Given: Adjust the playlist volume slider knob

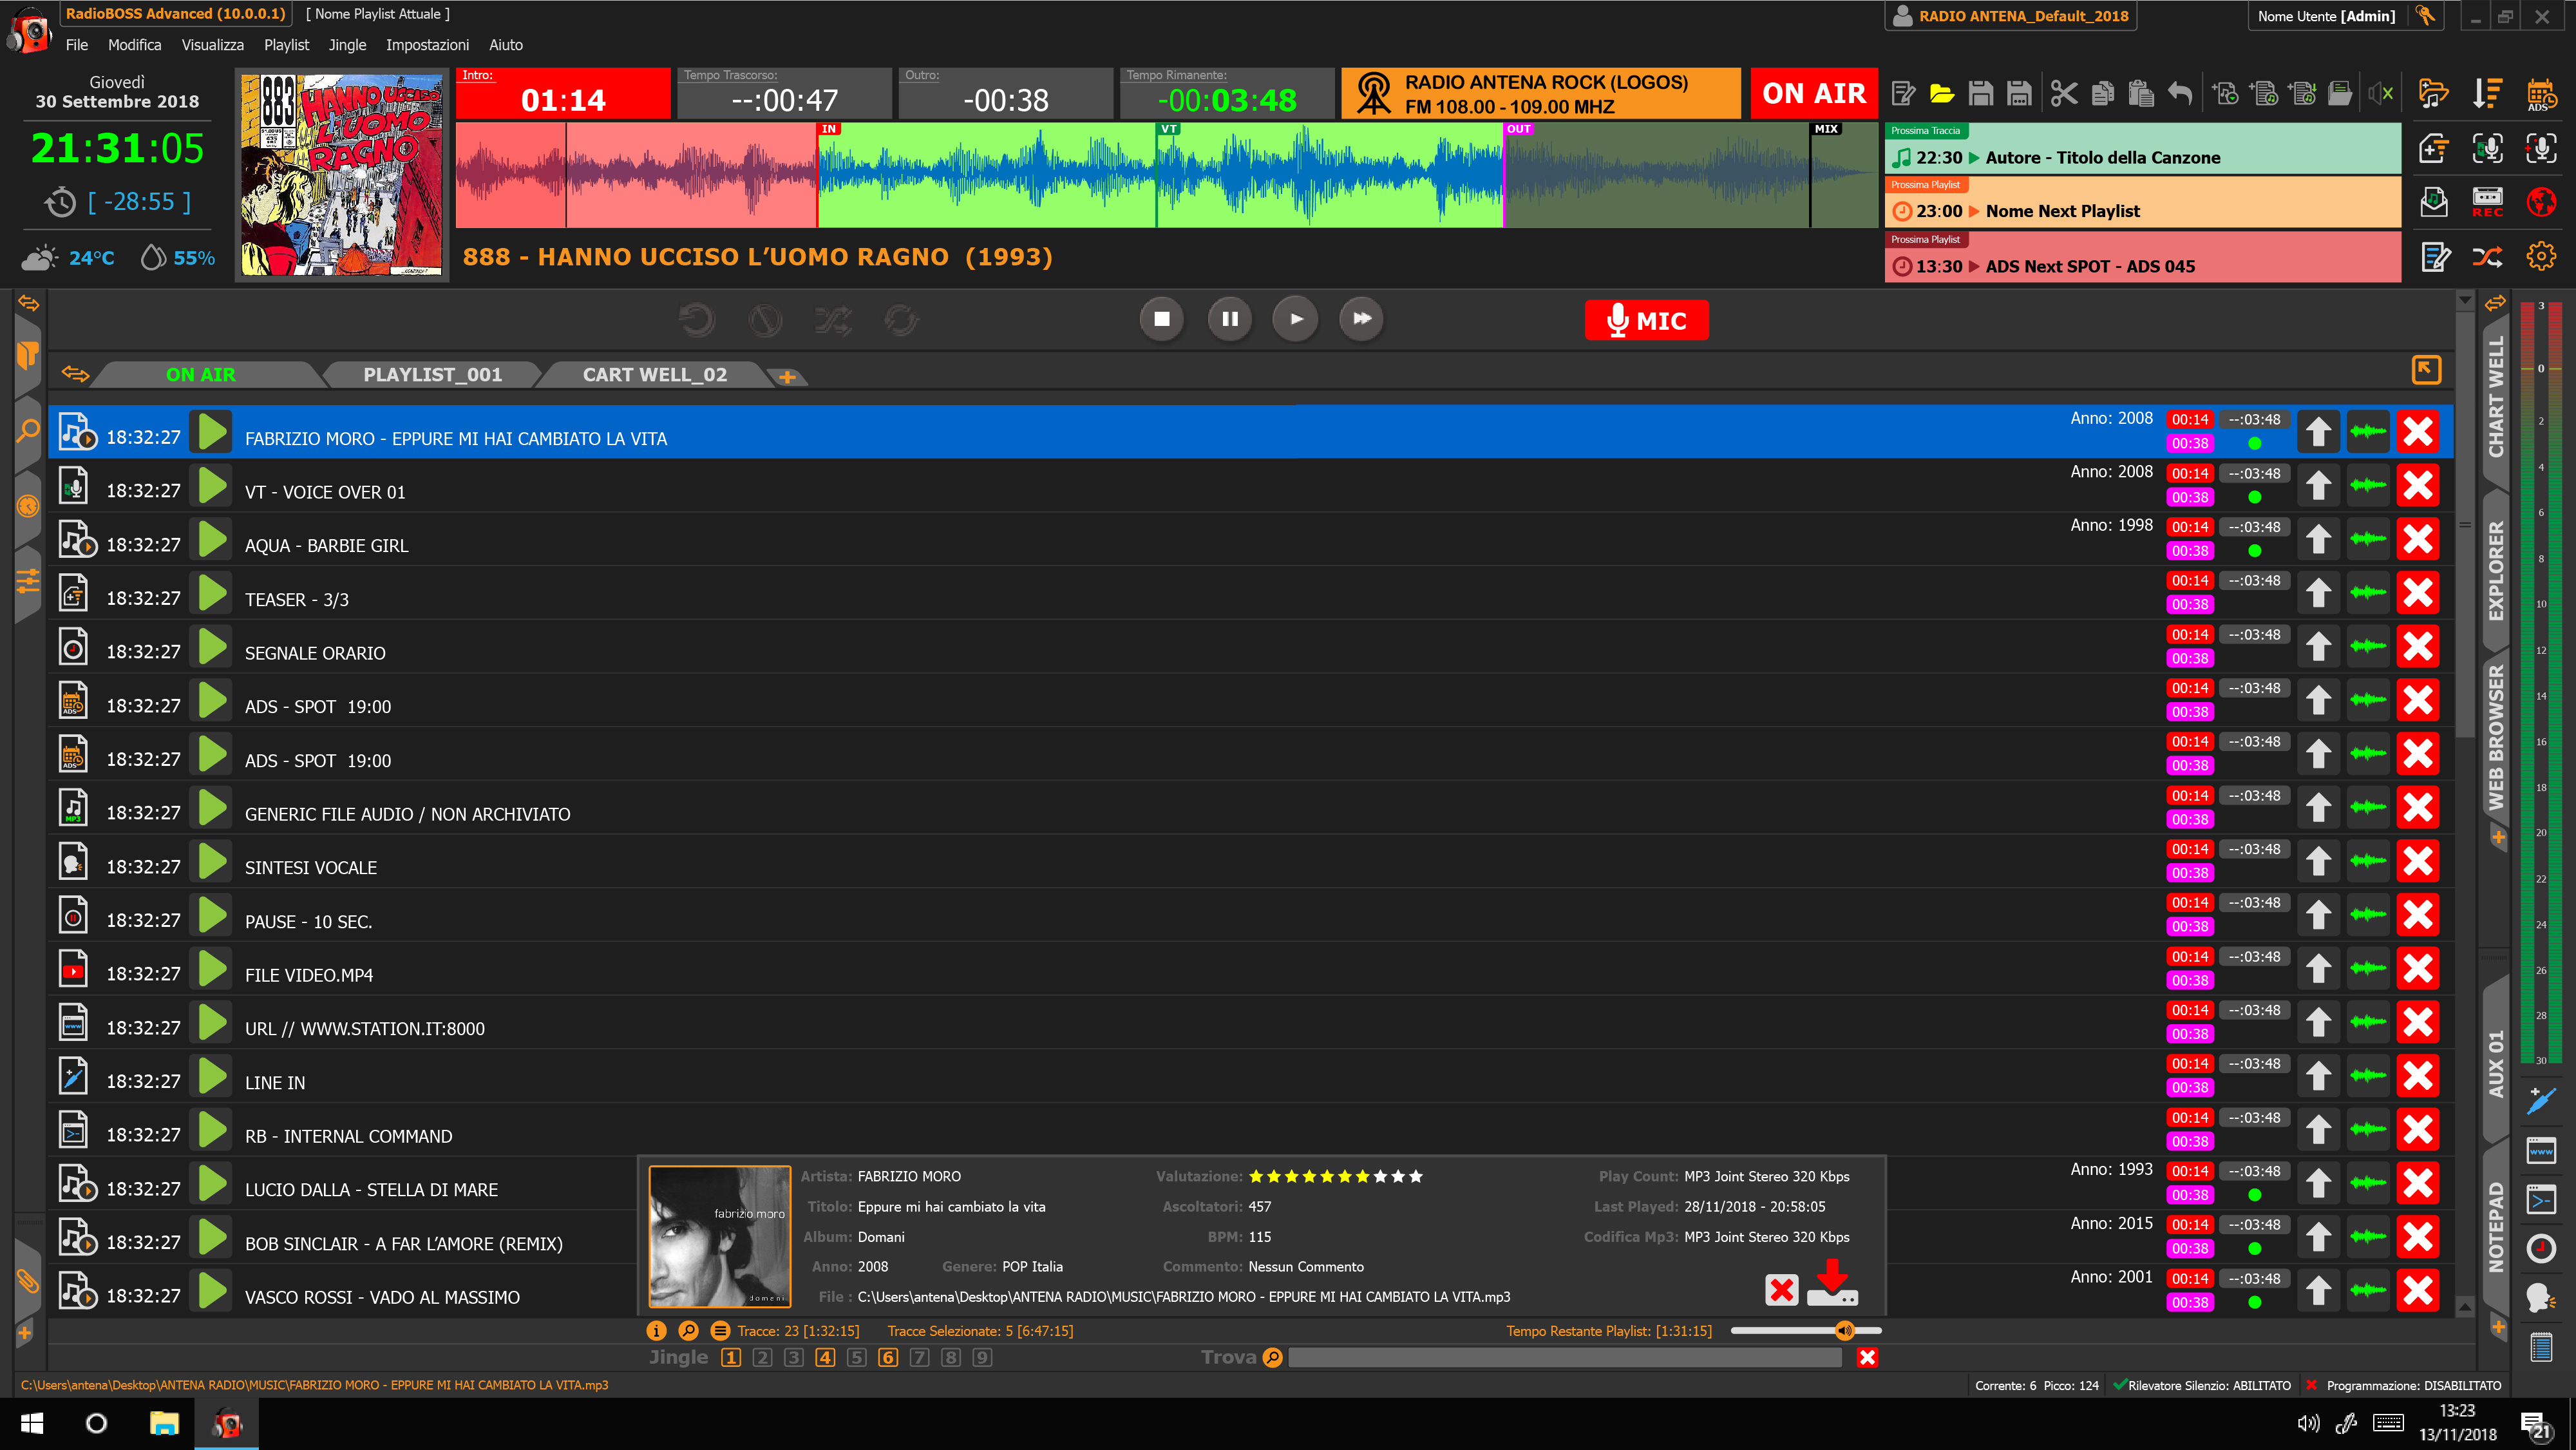Looking at the screenshot, I should pos(1845,1330).
